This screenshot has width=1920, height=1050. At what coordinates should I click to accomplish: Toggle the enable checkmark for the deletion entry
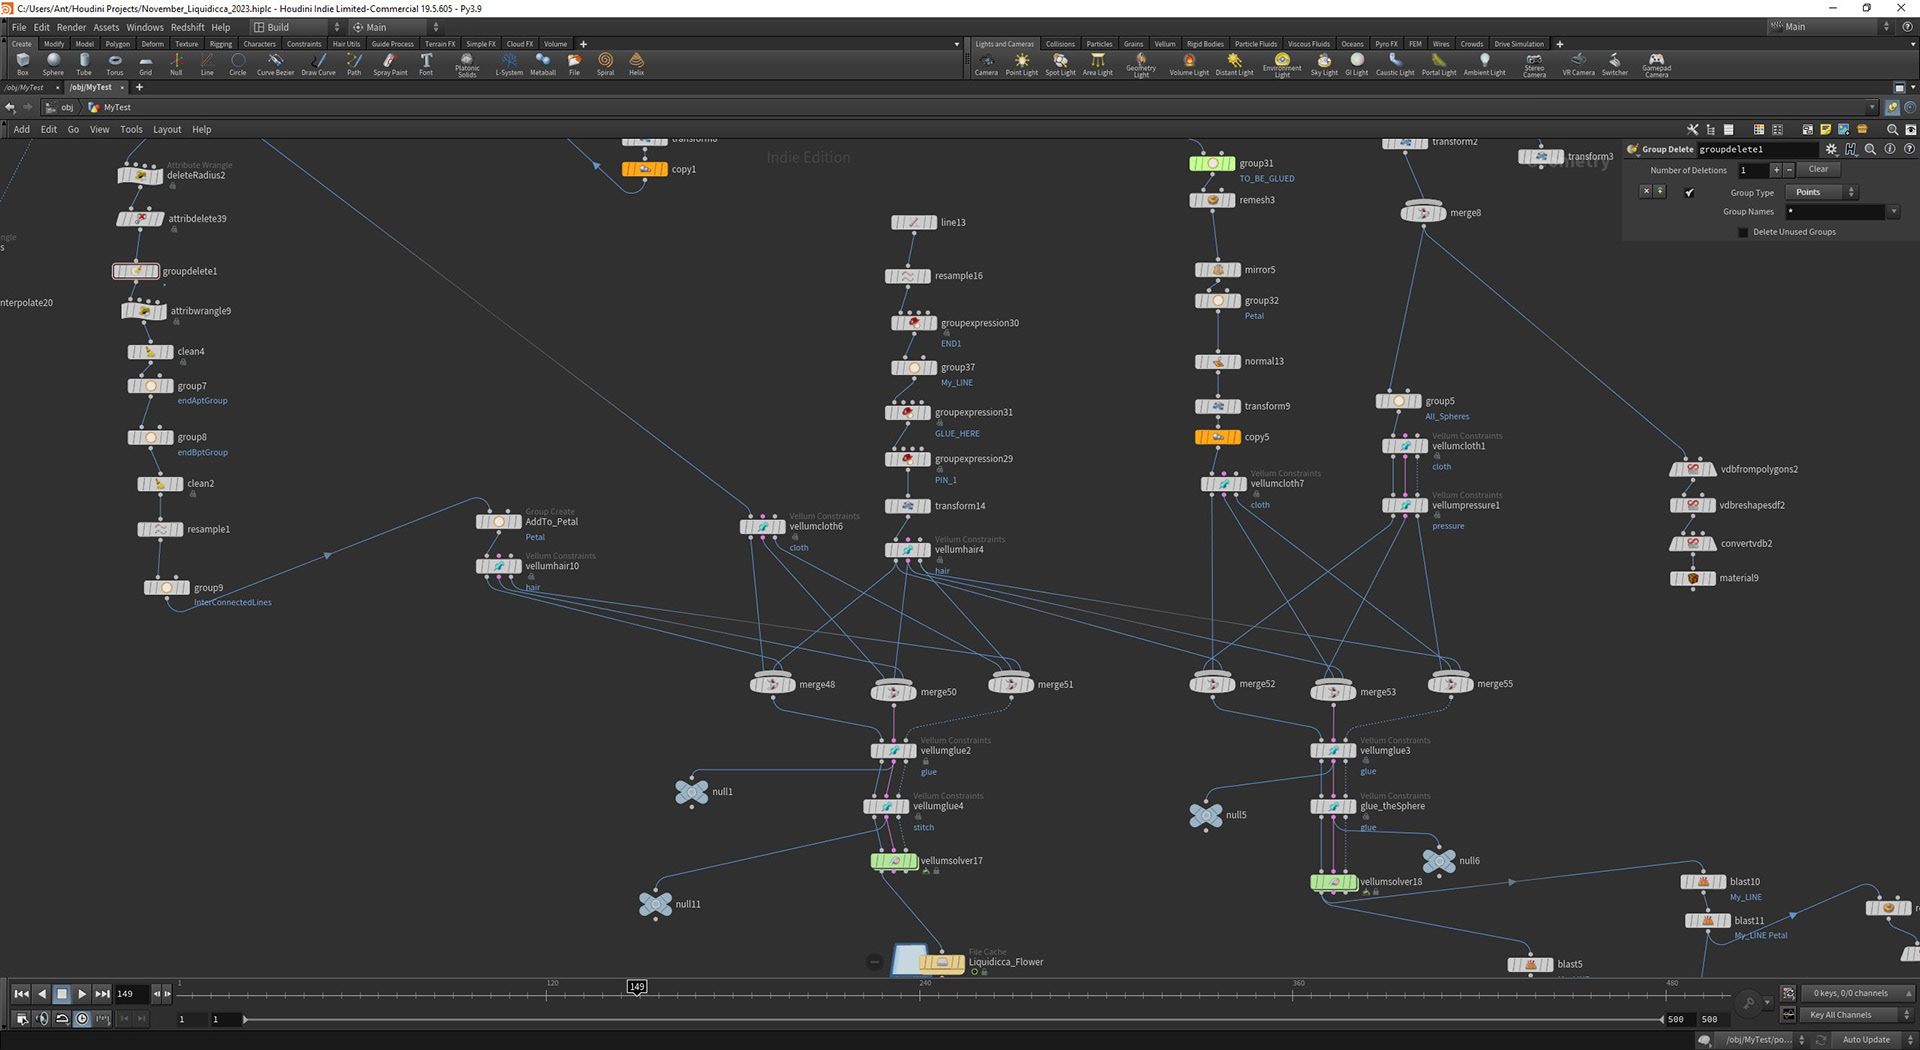(x=1690, y=192)
